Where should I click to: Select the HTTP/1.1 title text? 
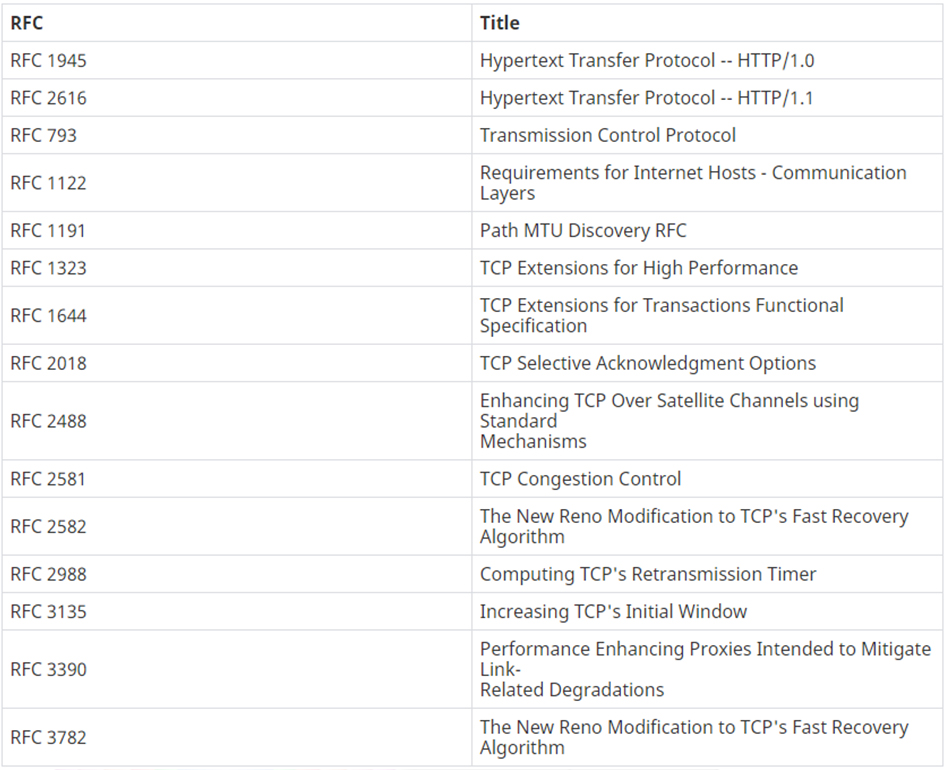[x=647, y=98]
